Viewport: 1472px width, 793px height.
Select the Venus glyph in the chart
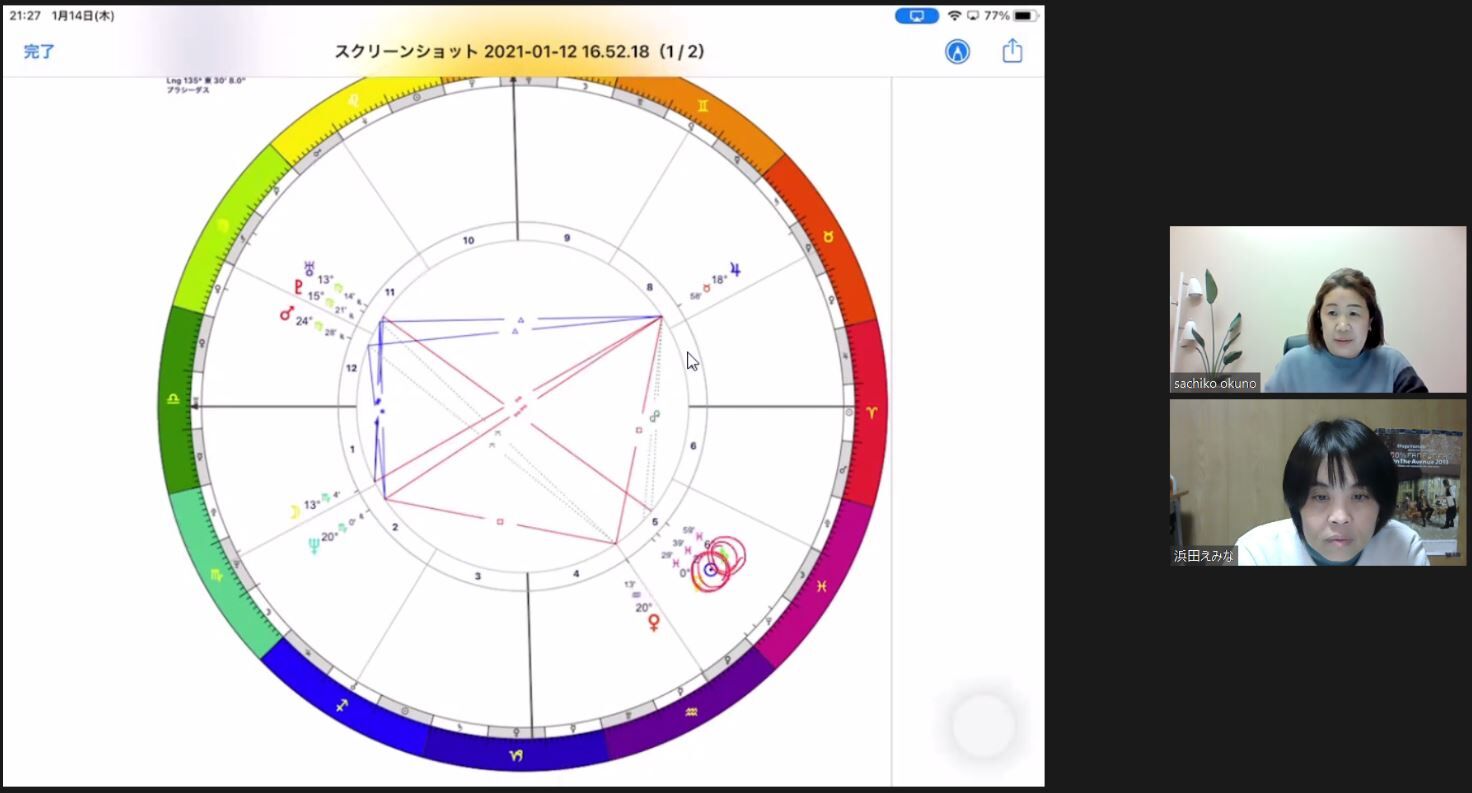pos(654,623)
